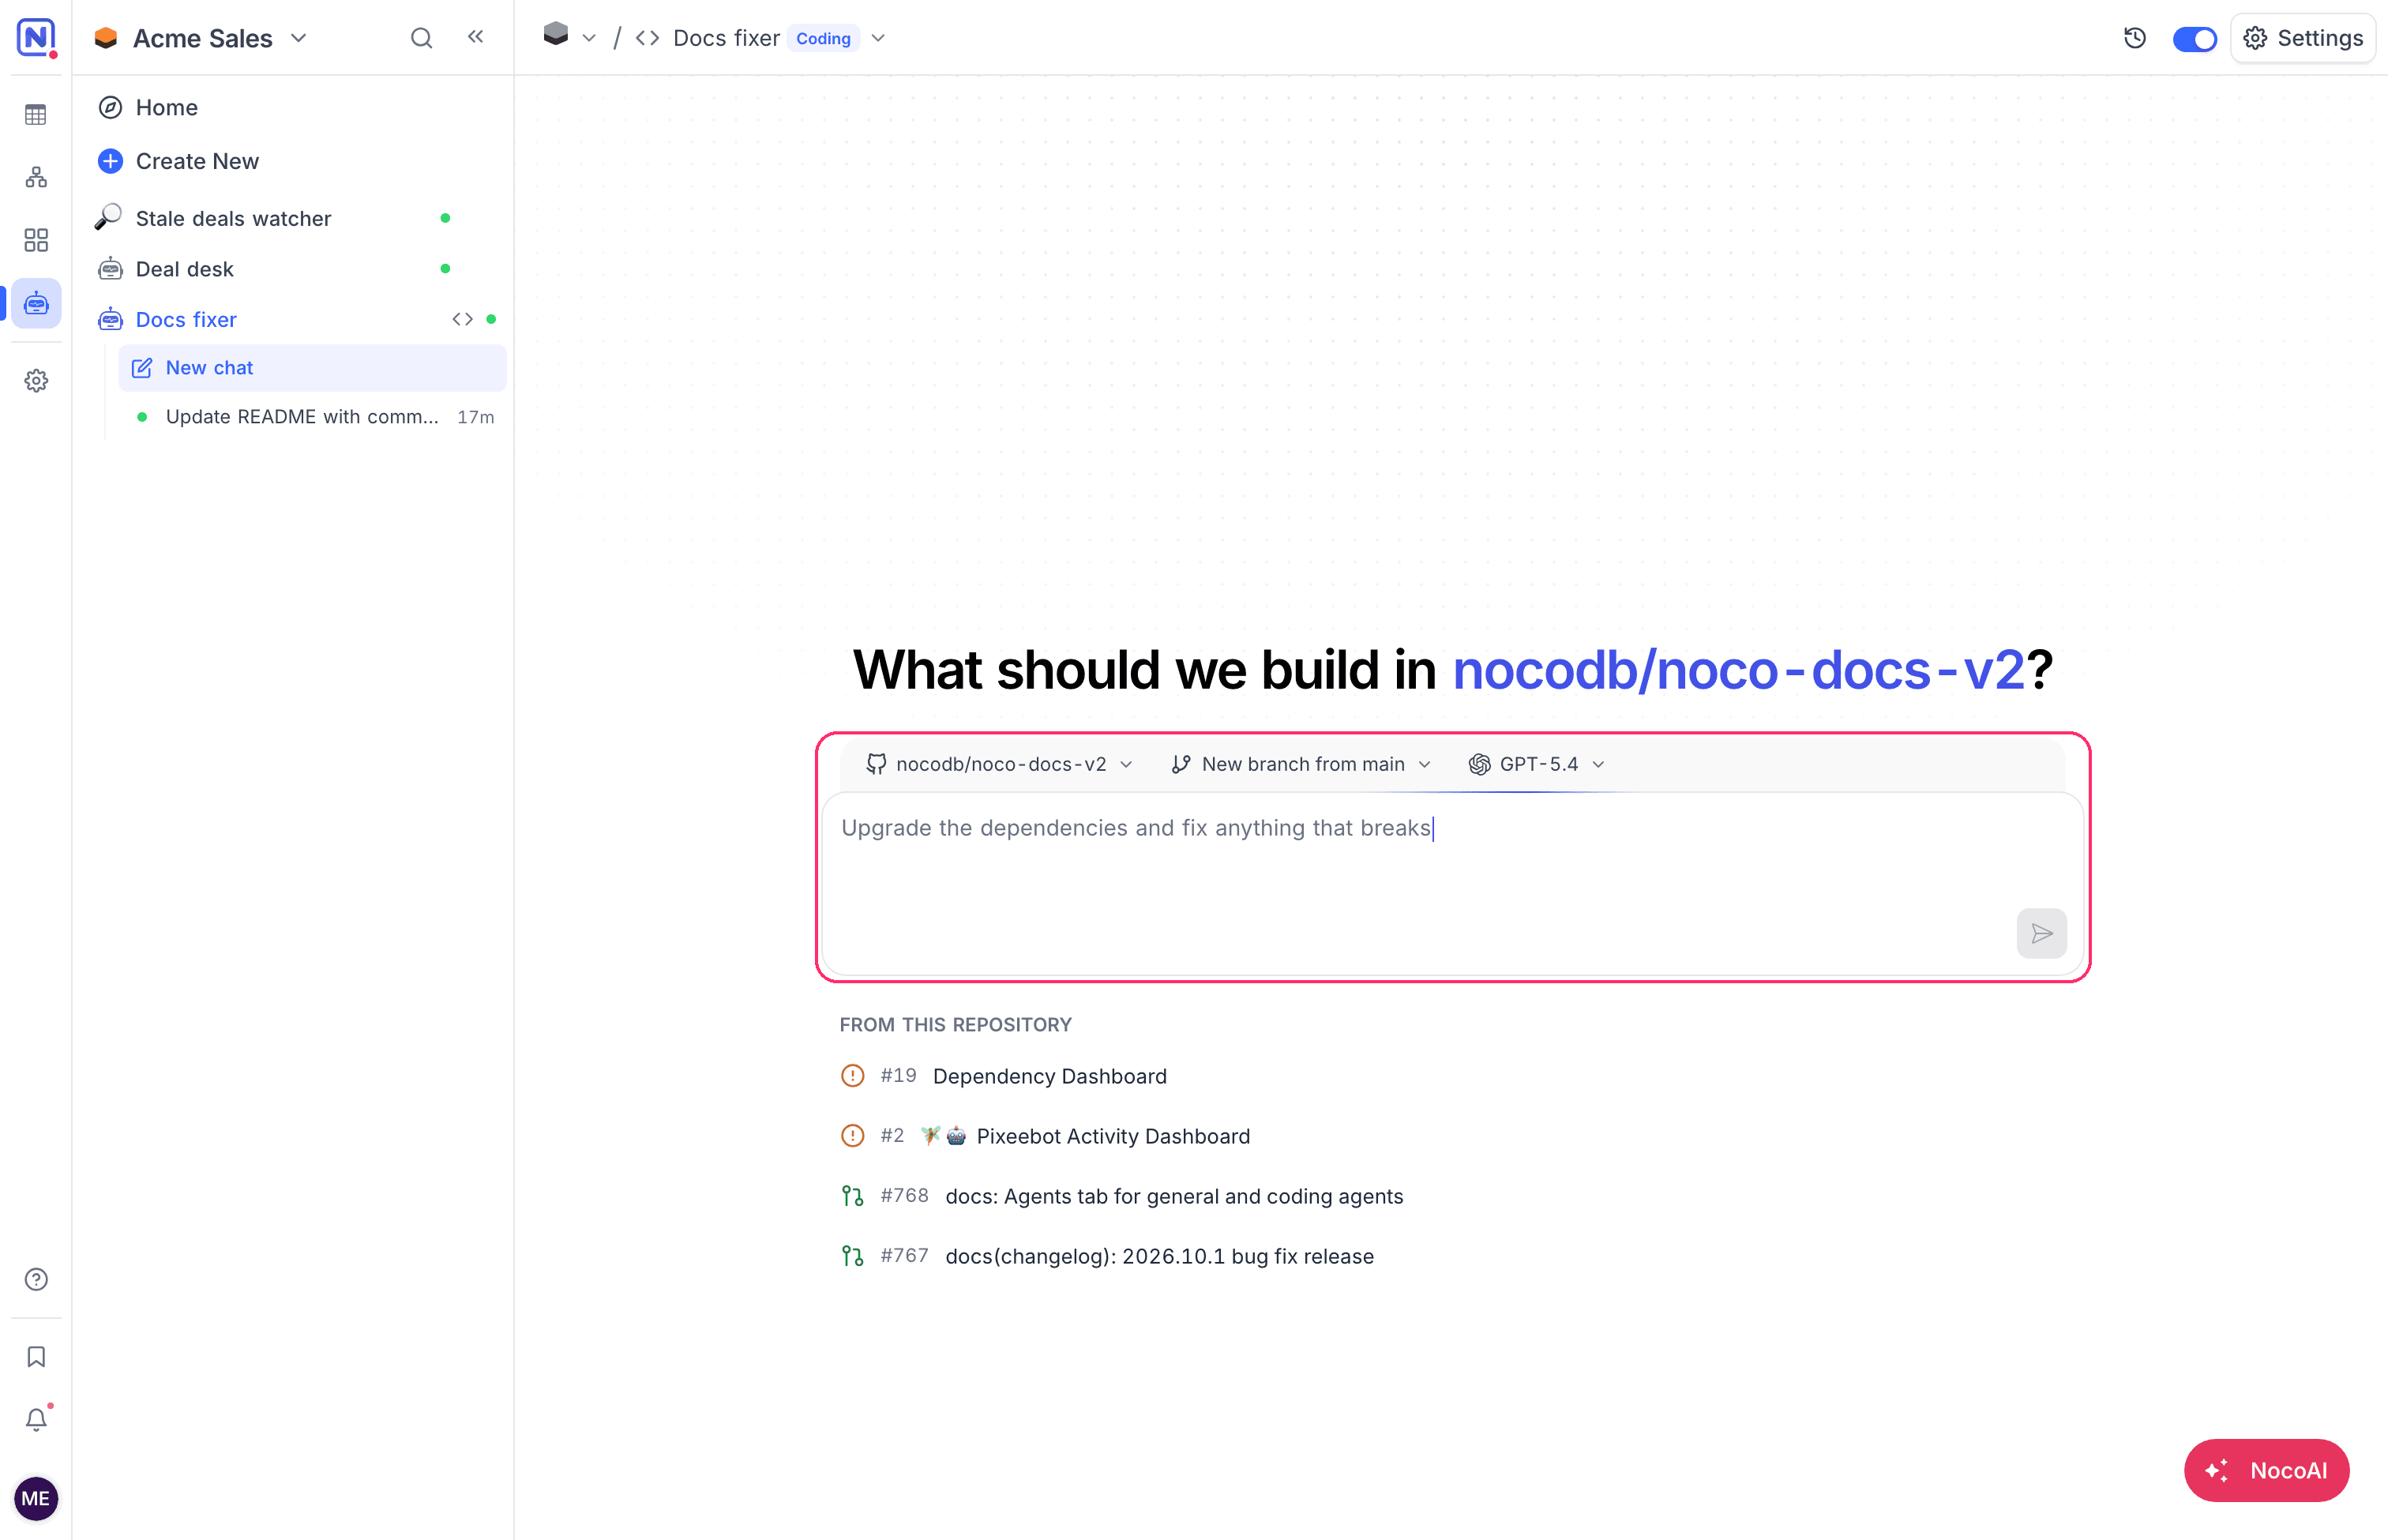Open PR #768 docs: Agents tab

pyautogui.click(x=1121, y=1196)
